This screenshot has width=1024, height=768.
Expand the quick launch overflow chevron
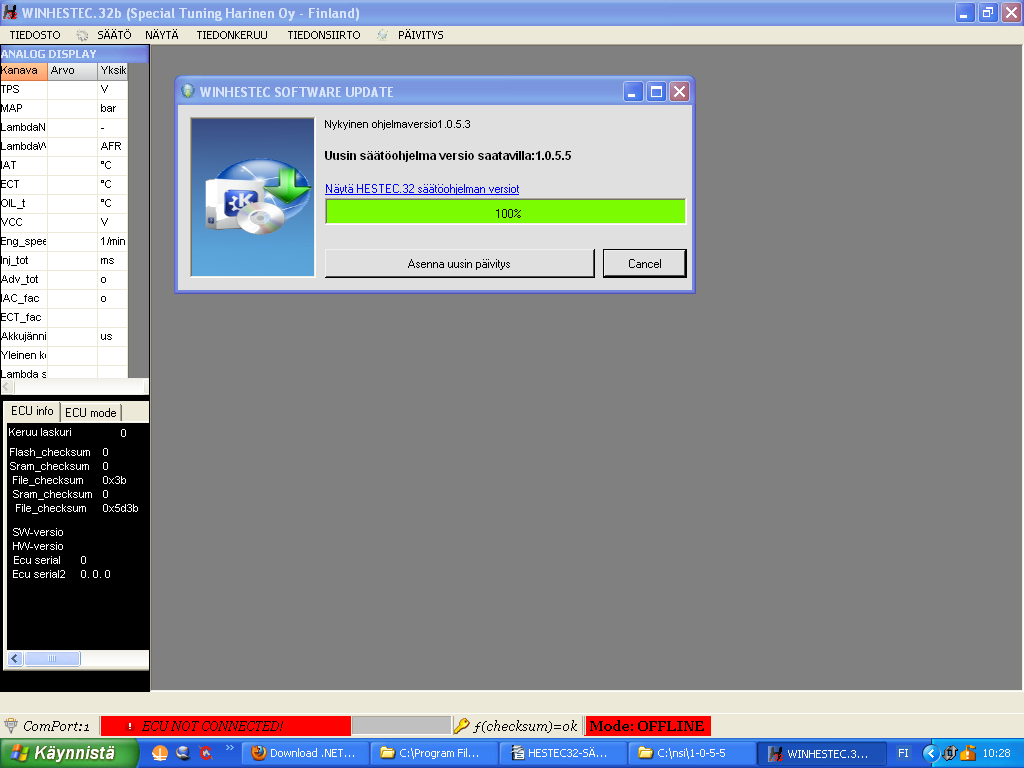[x=229, y=748]
